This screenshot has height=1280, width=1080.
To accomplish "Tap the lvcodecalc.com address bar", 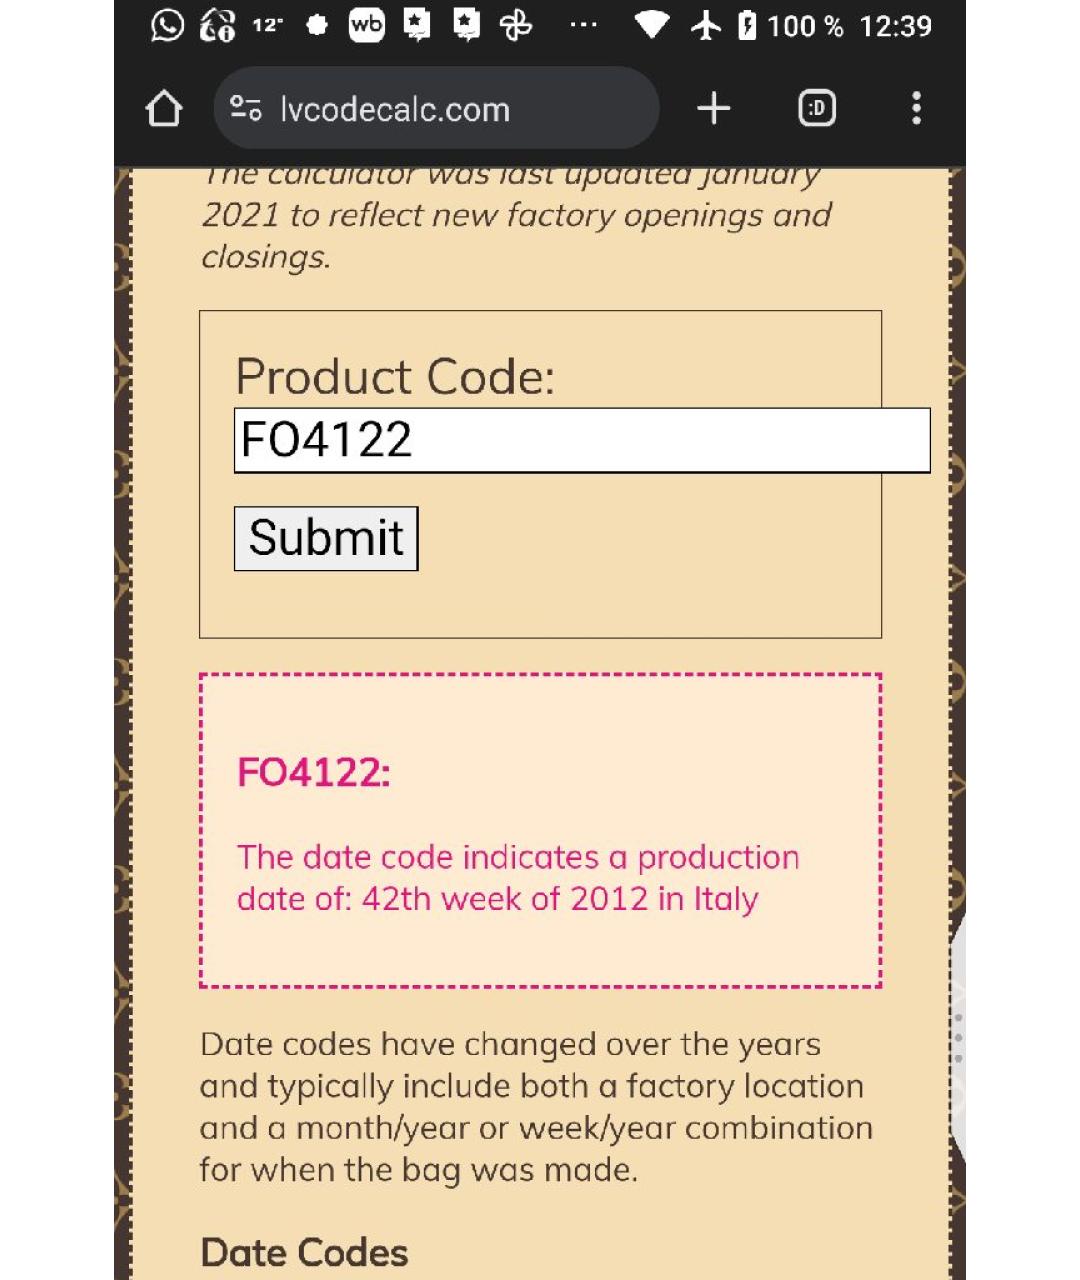I will click(x=436, y=108).
